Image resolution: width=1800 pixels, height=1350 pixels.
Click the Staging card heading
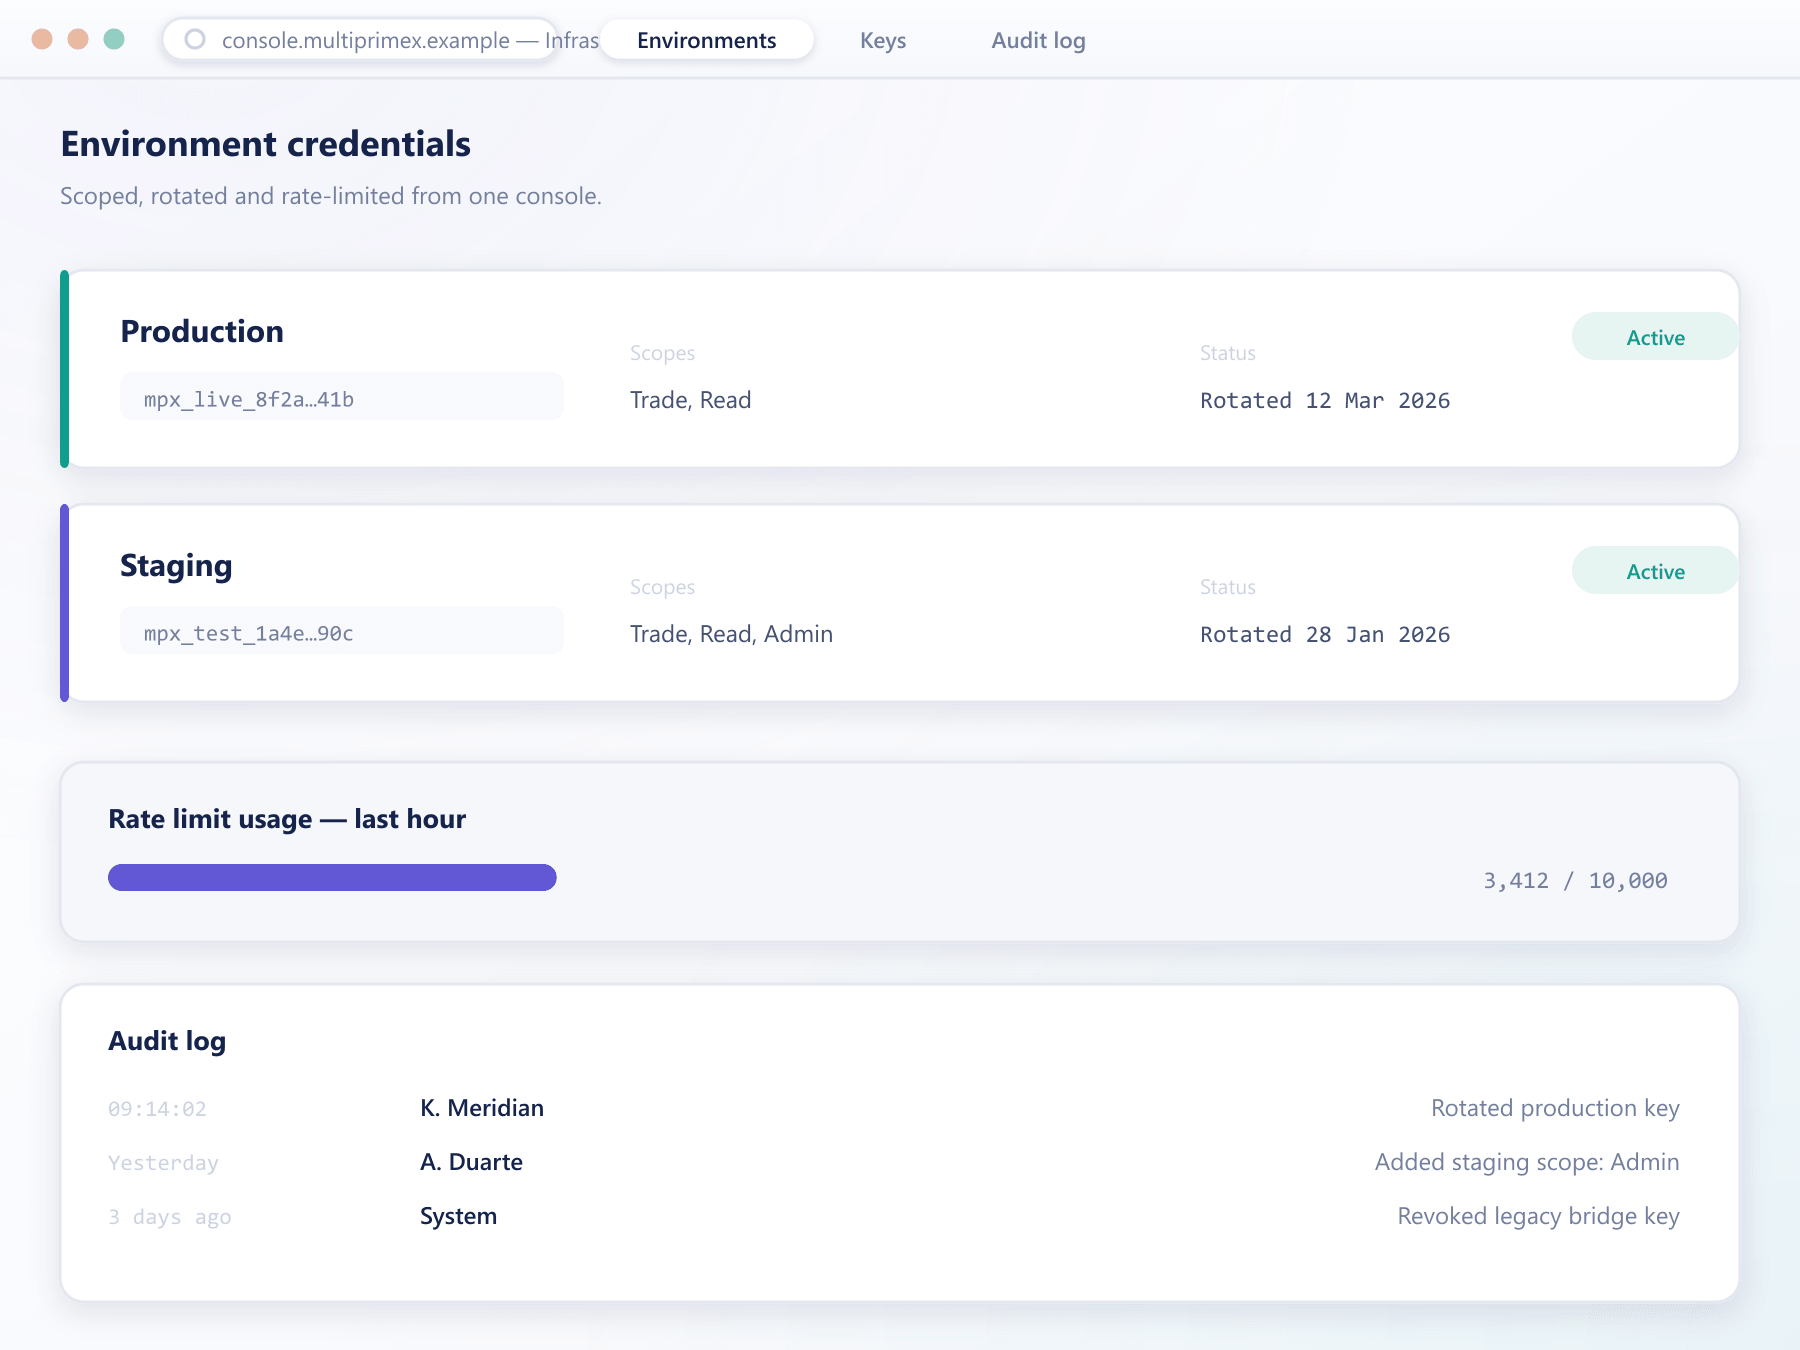coord(176,566)
